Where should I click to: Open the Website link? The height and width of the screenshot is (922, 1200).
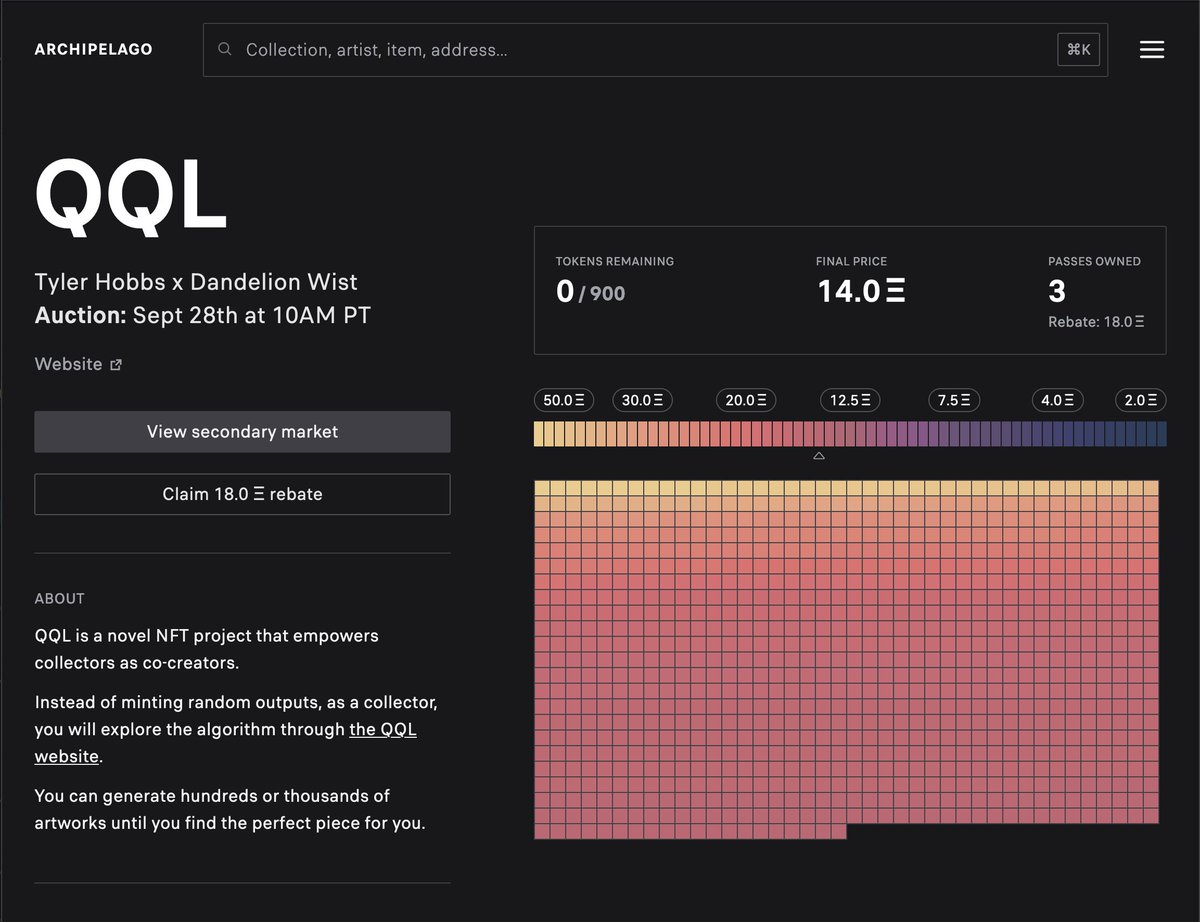[68, 364]
